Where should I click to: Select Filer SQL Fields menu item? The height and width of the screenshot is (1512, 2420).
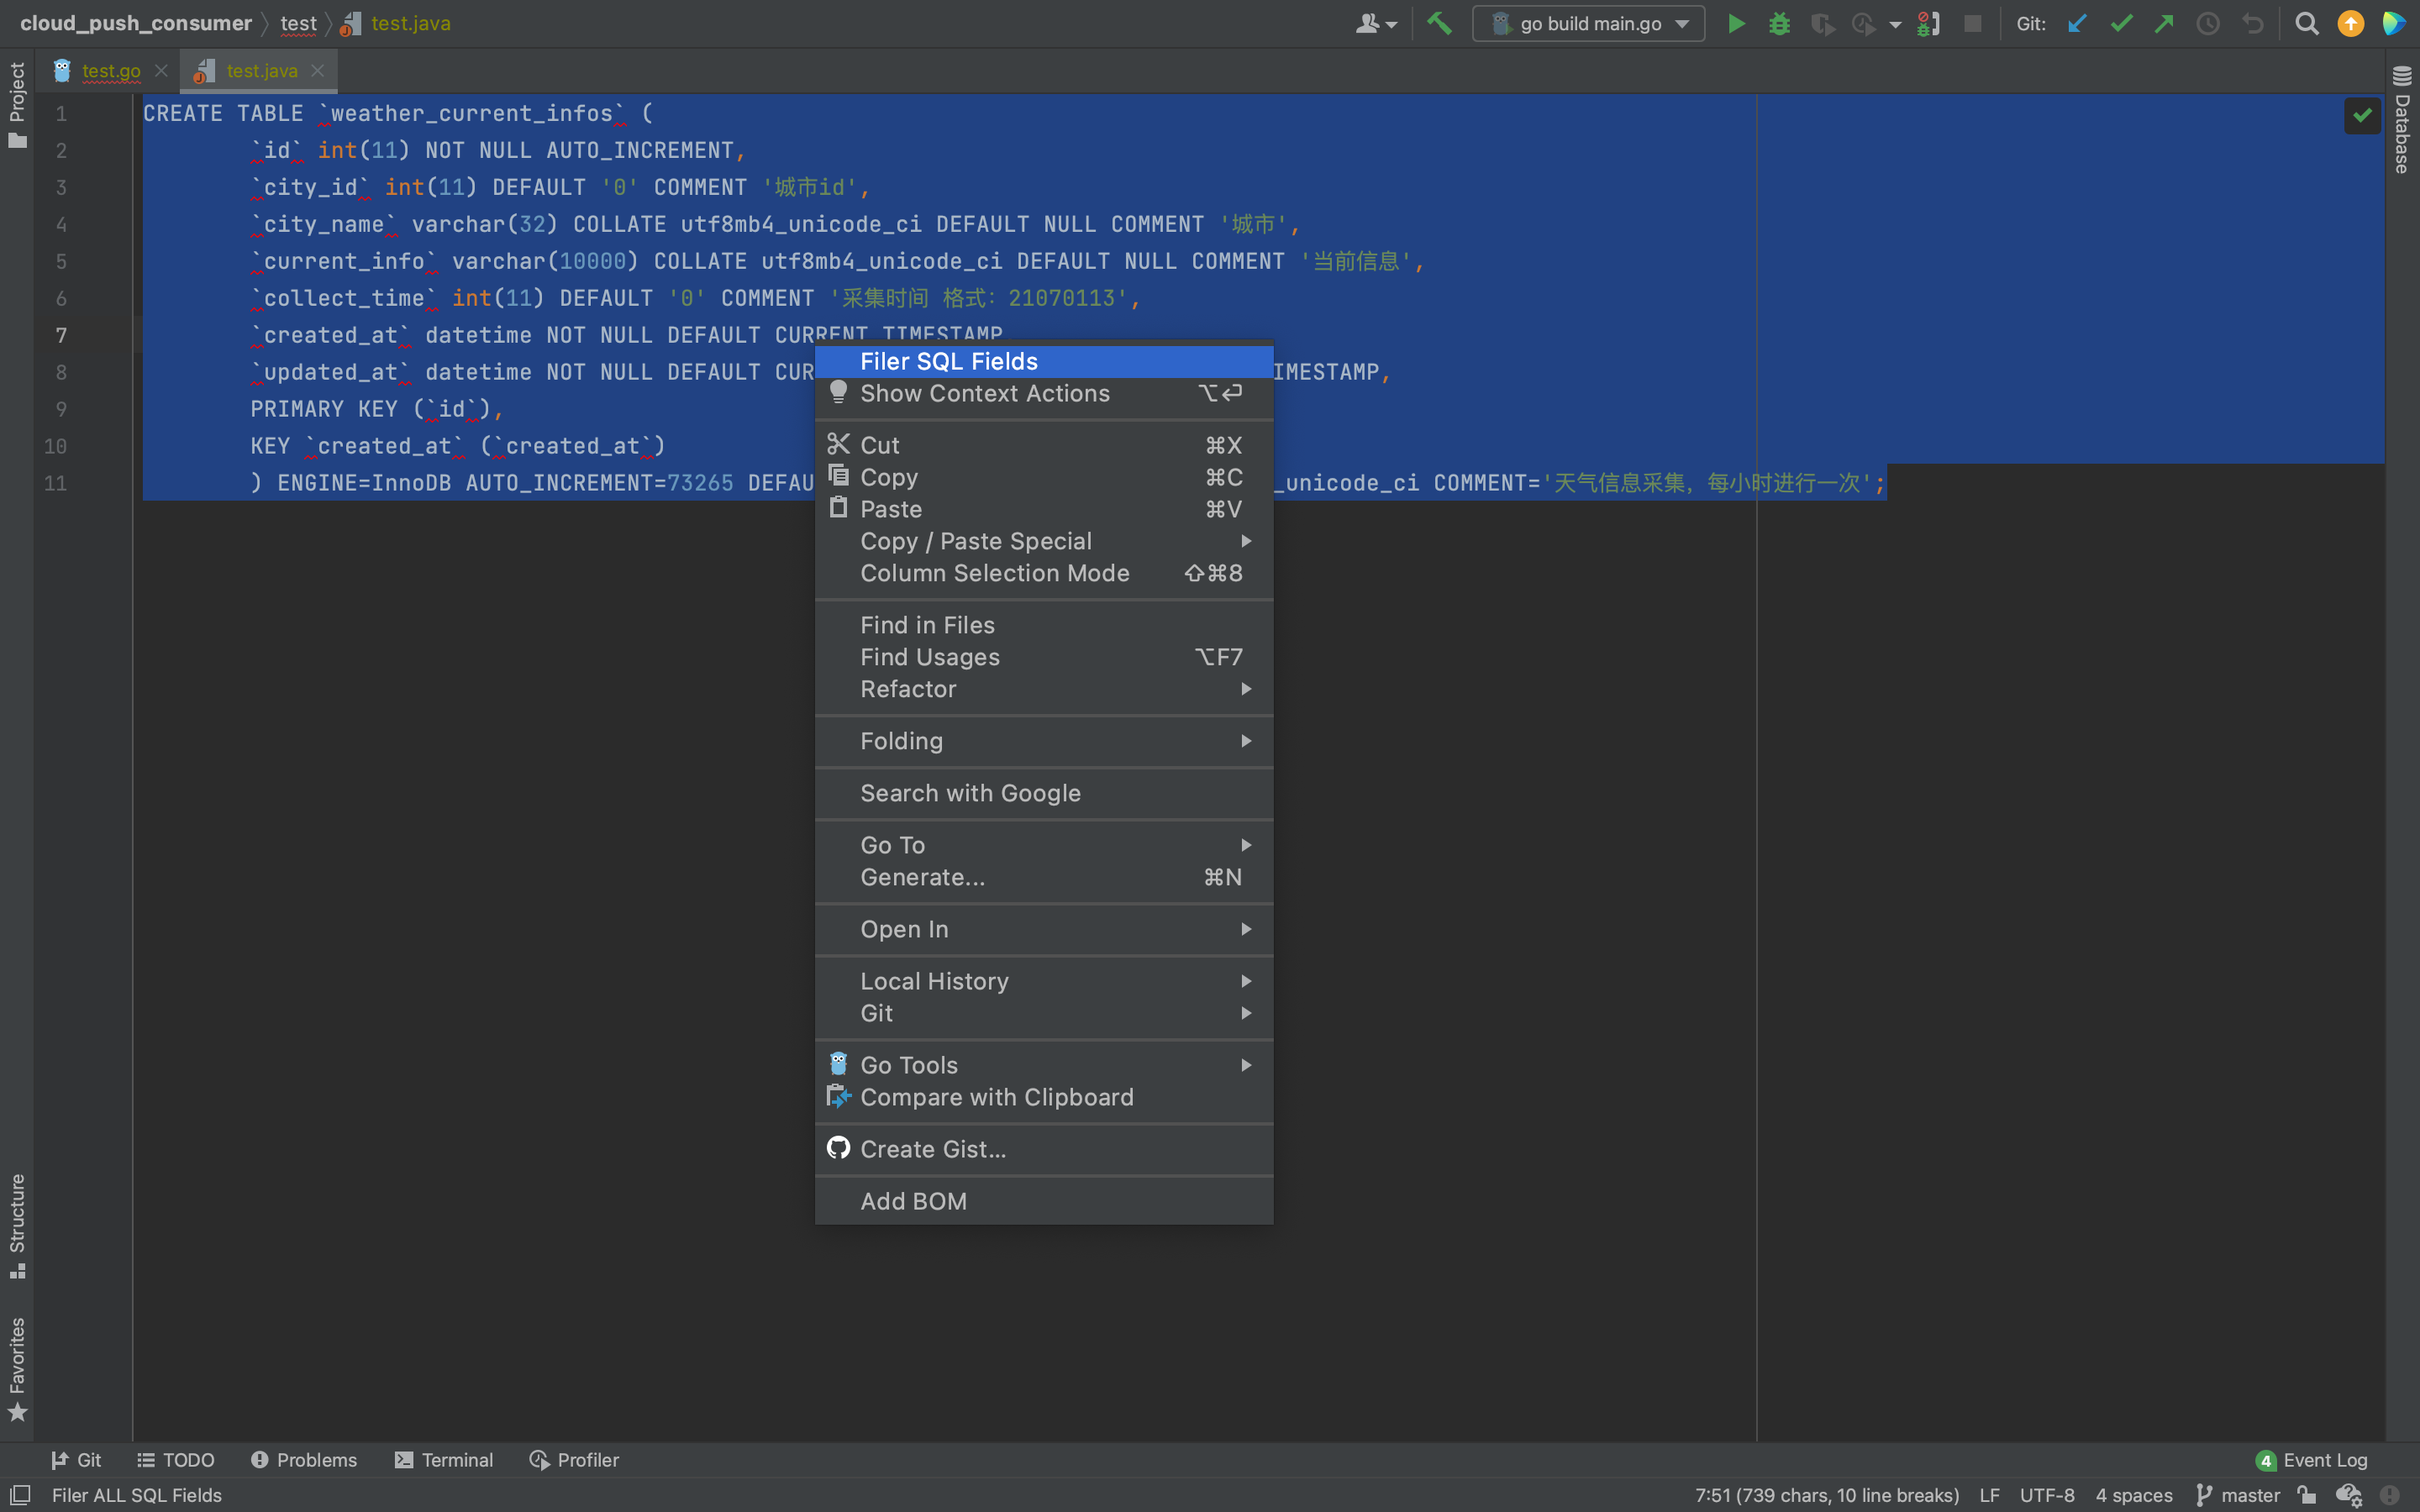[x=948, y=361]
